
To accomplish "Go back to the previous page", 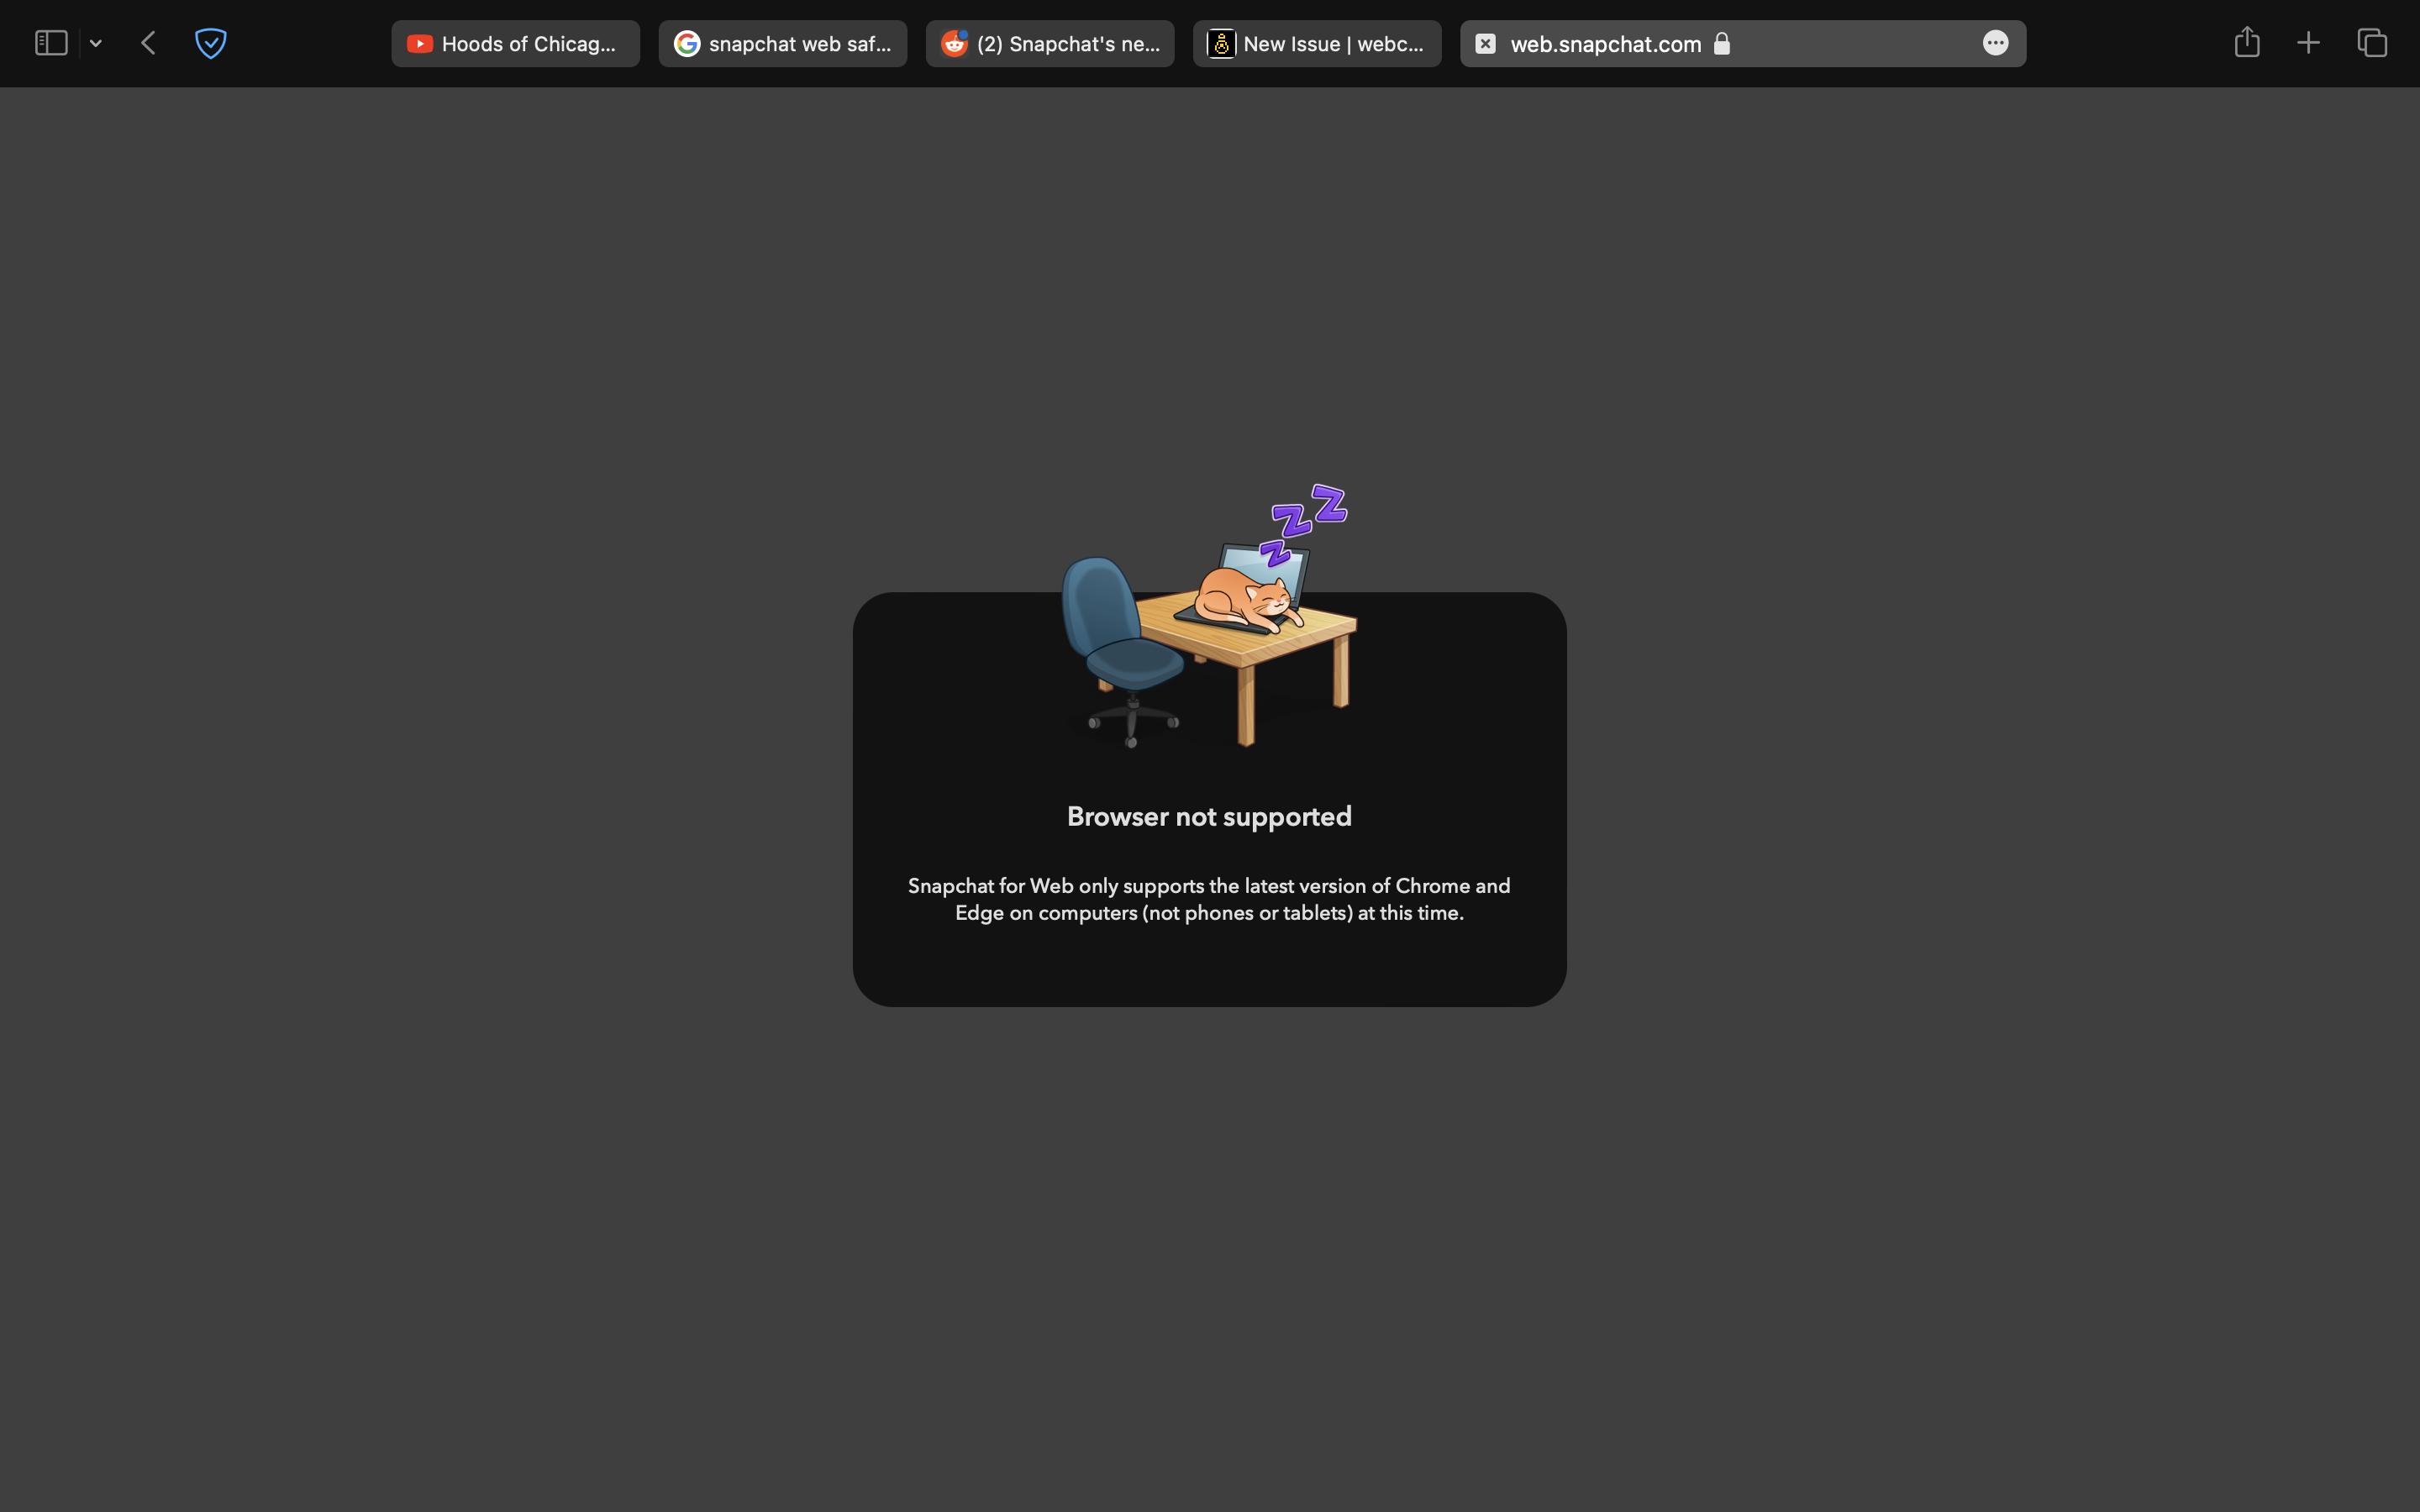I will click(x=148, y=43).
